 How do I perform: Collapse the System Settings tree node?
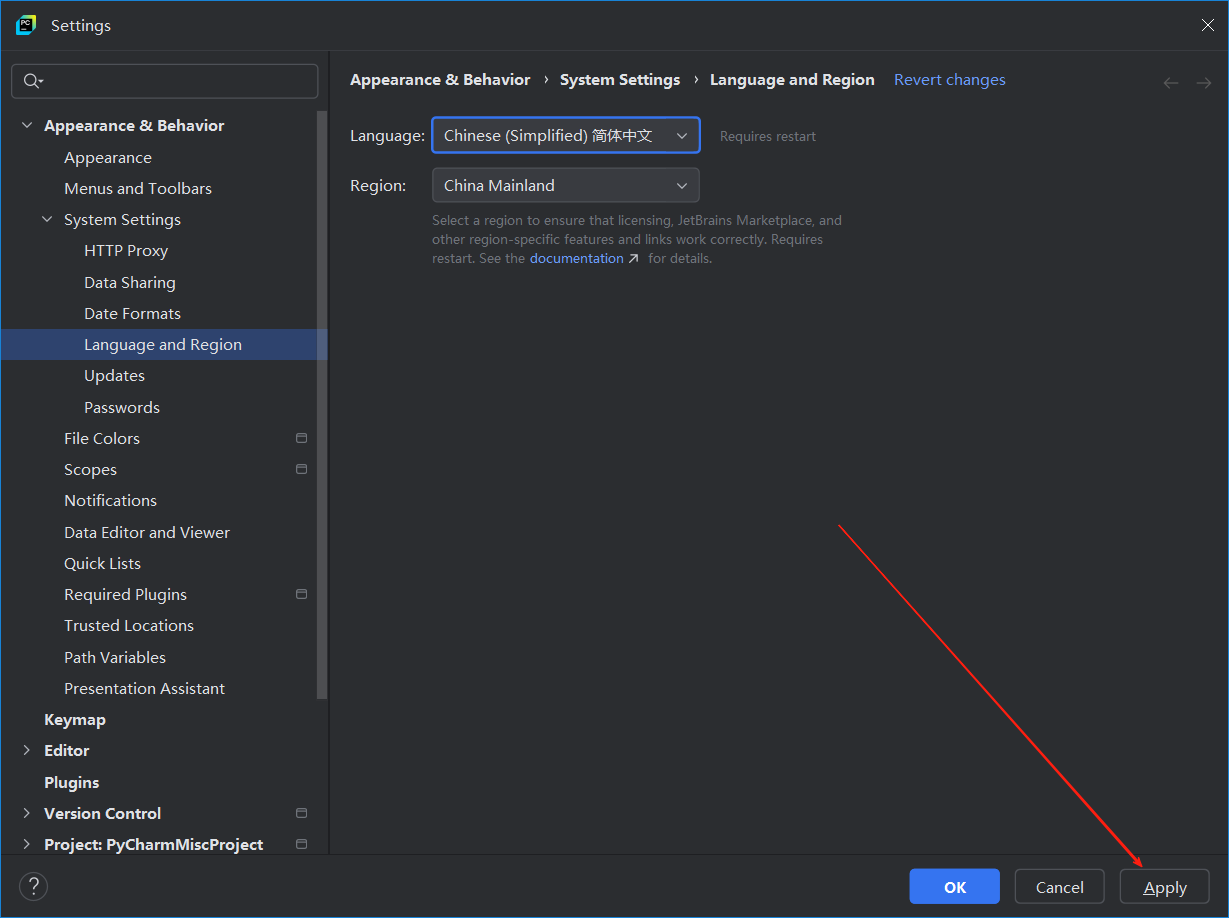coord(47,219)
